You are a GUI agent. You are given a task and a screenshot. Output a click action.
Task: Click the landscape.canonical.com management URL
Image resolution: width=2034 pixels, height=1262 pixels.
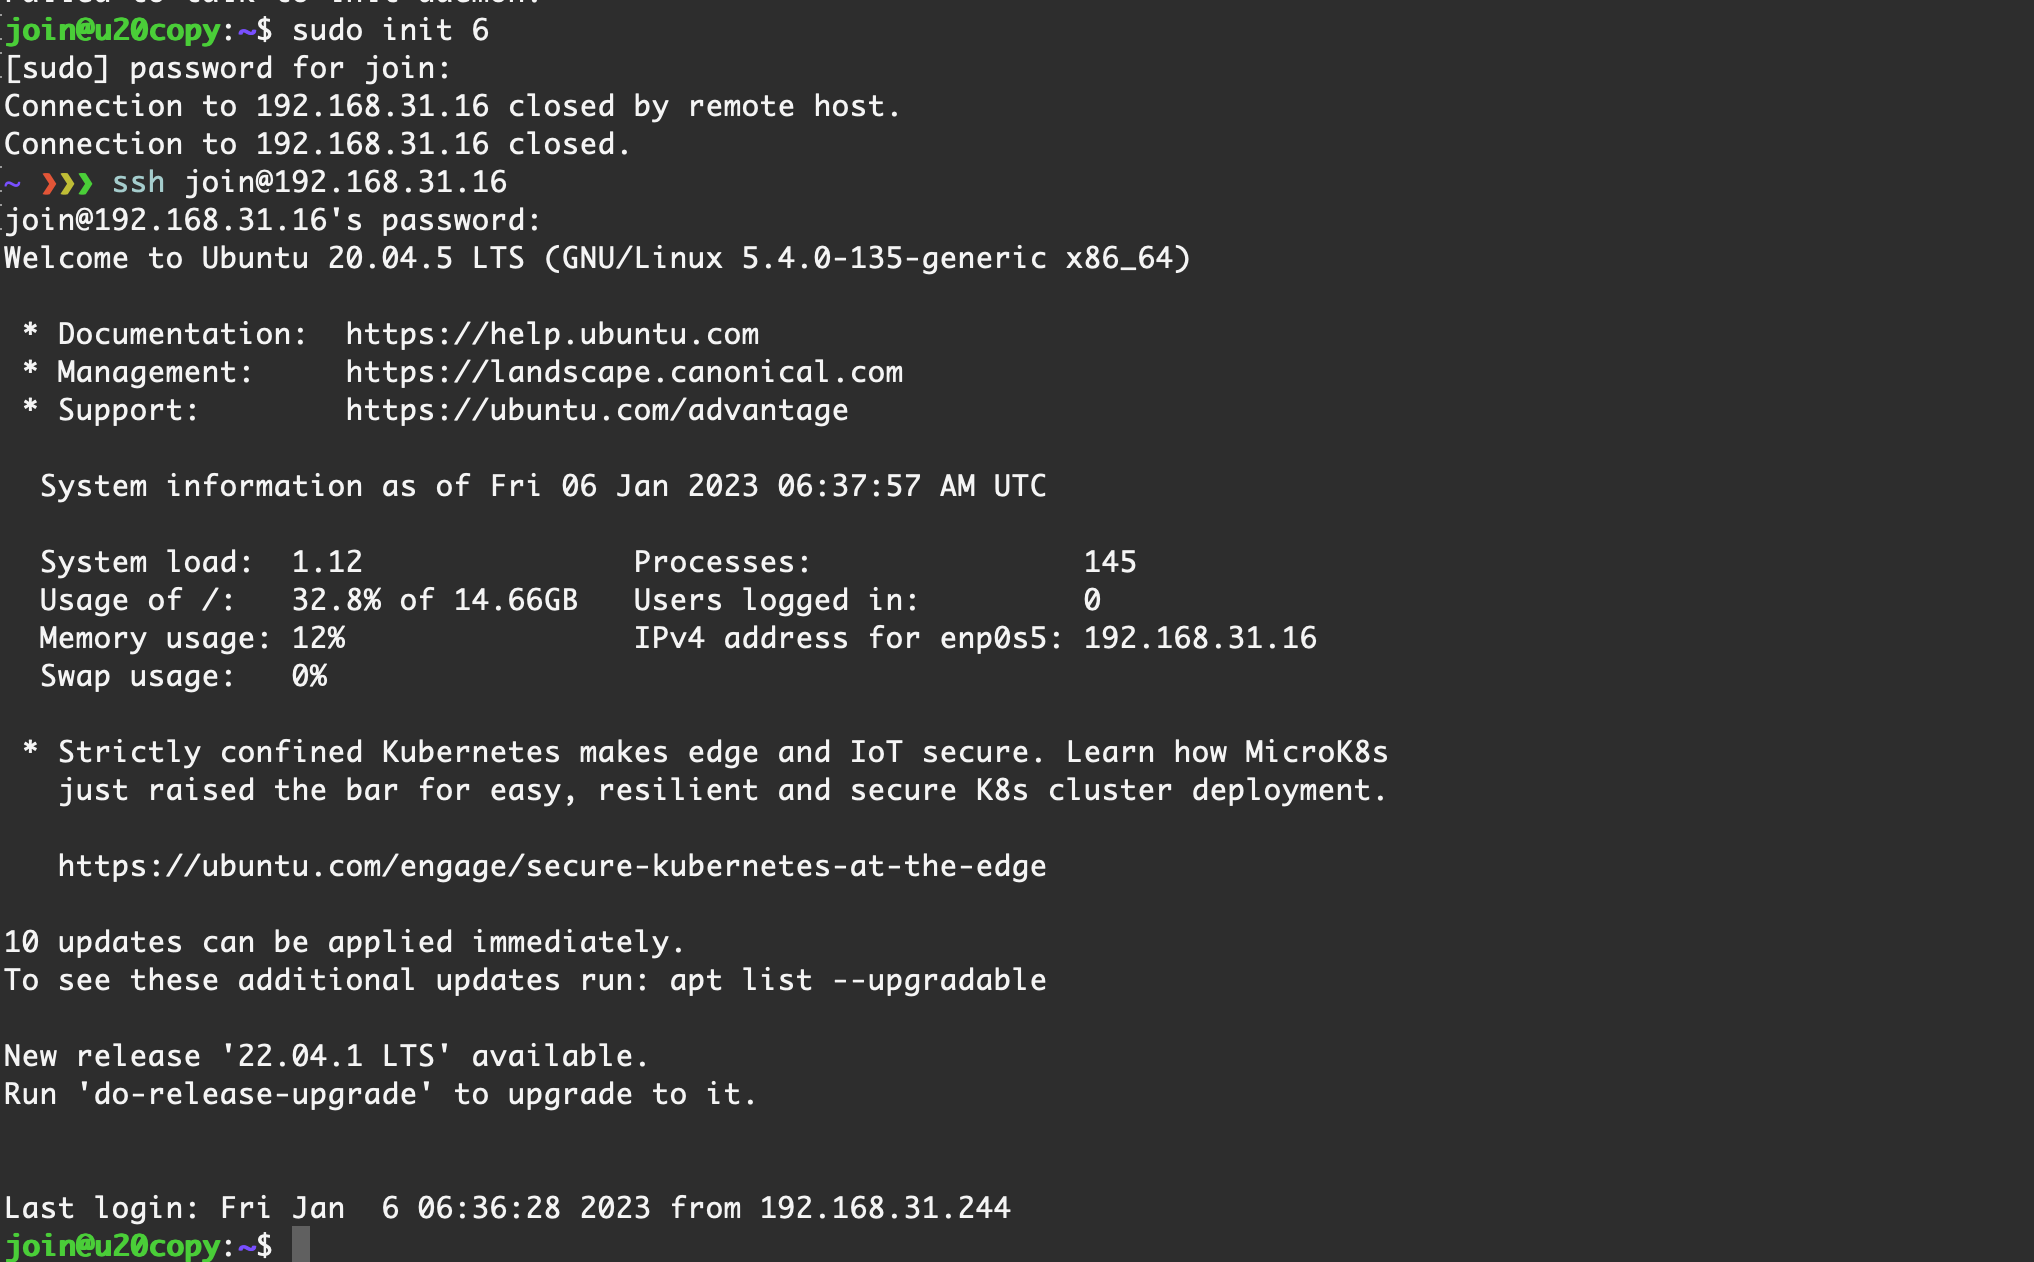coord(624,372)
